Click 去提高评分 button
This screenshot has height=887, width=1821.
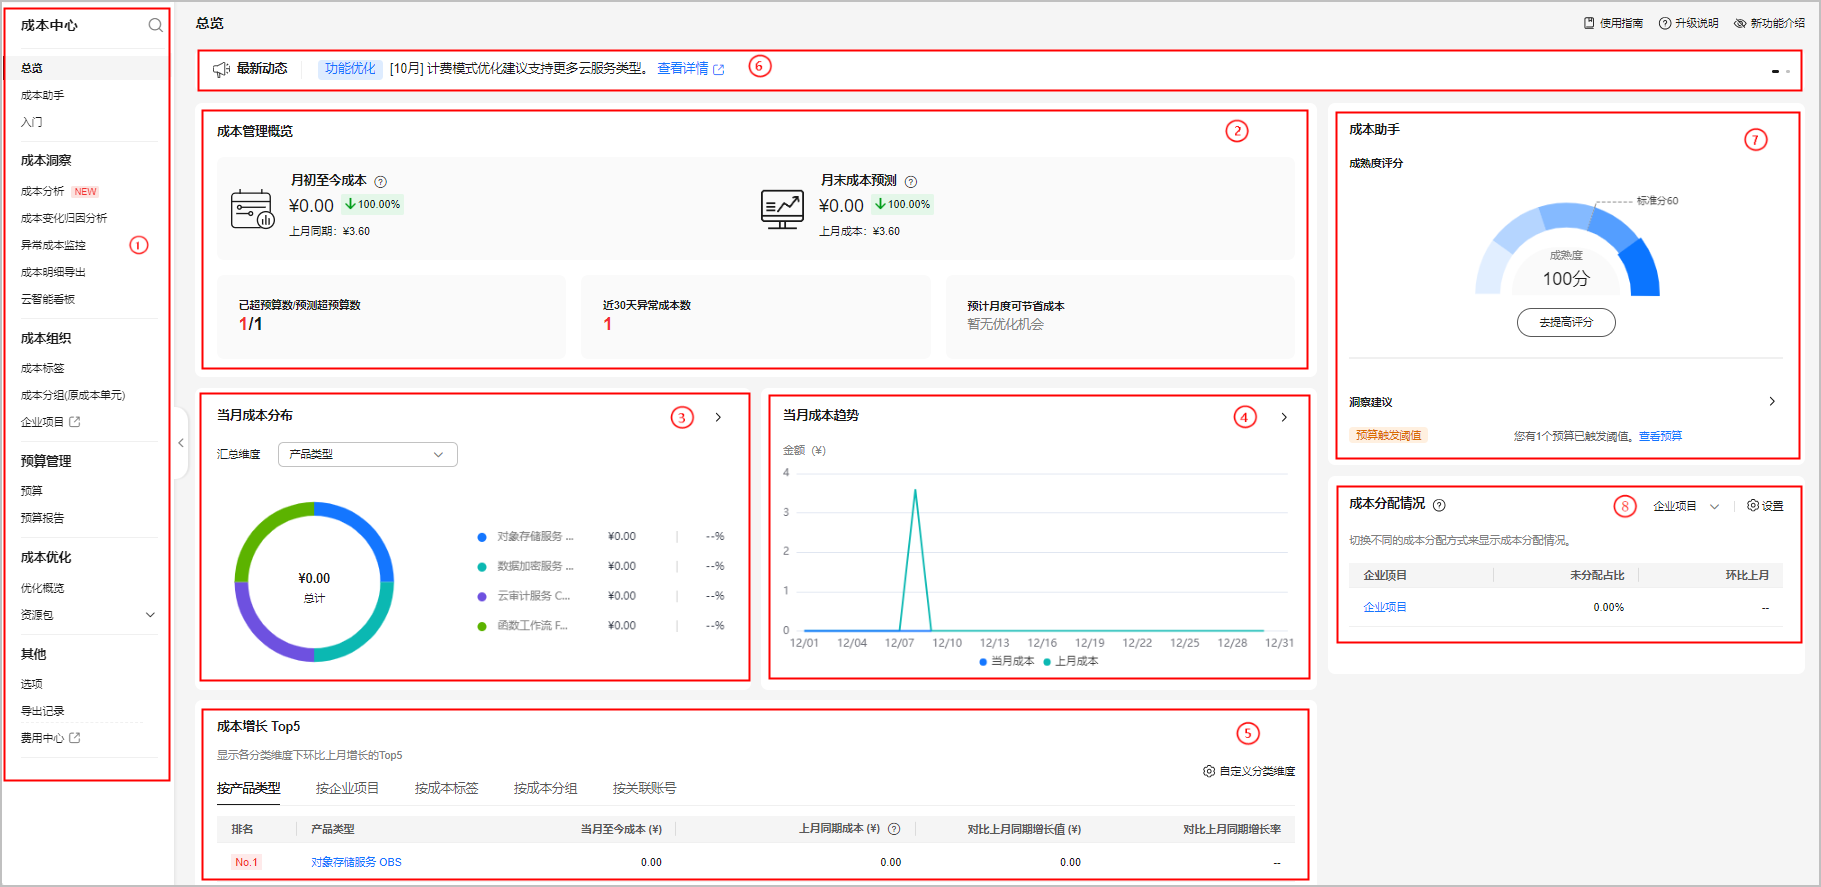click(x=1565, y=322)
